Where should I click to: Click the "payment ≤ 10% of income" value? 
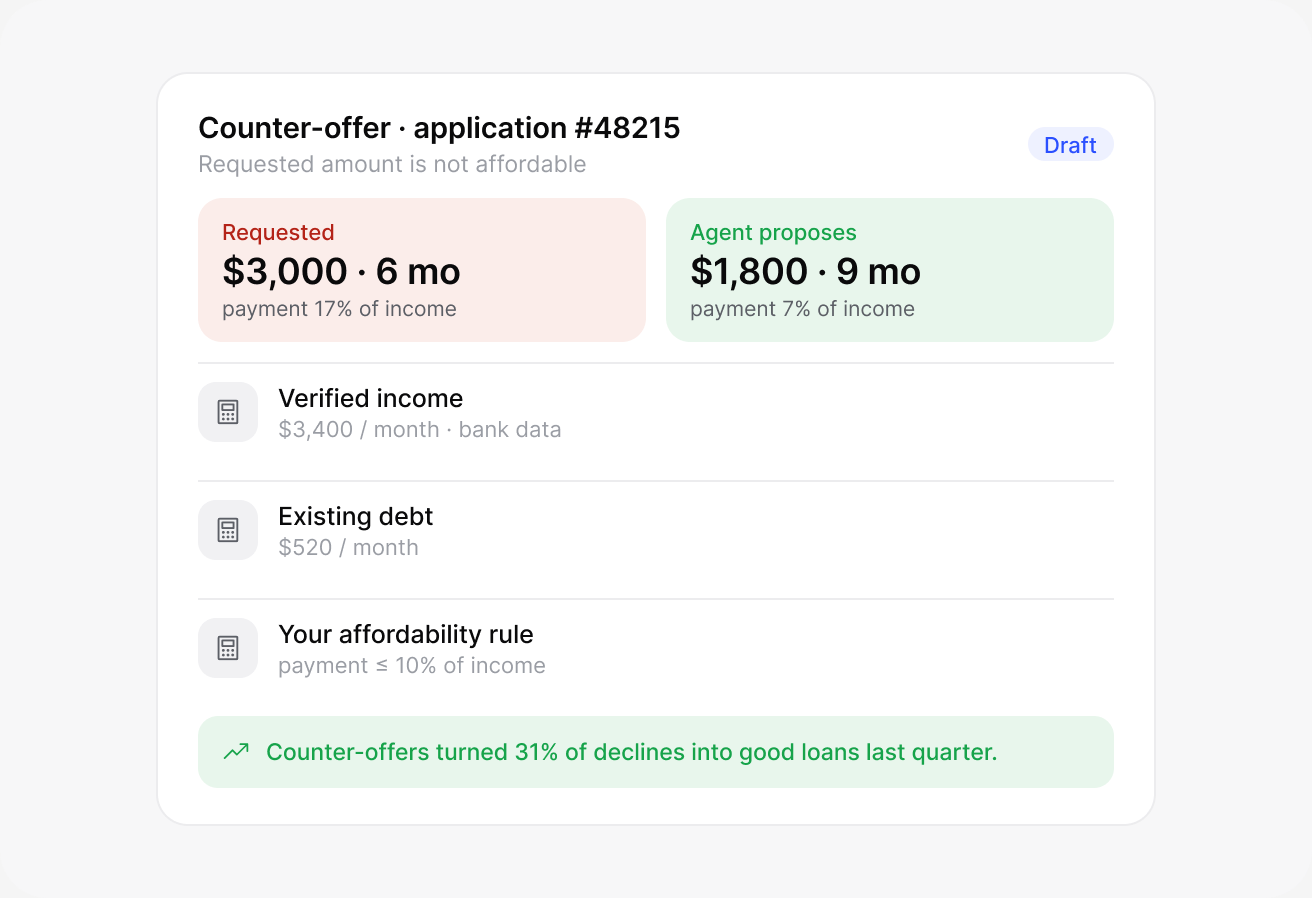pyautogui.click(x=412, y=666)
